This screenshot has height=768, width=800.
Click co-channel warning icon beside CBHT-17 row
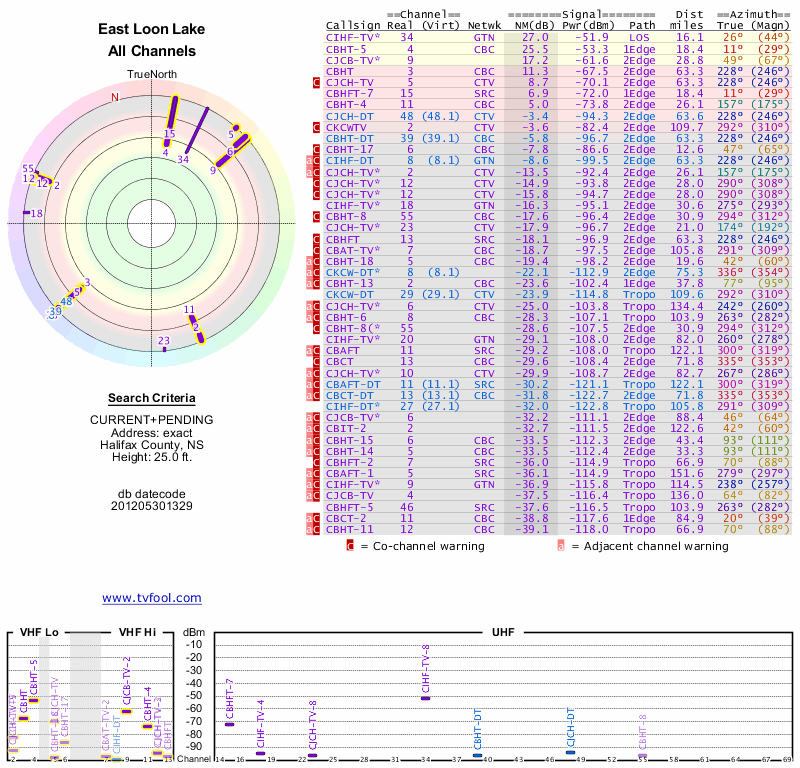point(316,149)
